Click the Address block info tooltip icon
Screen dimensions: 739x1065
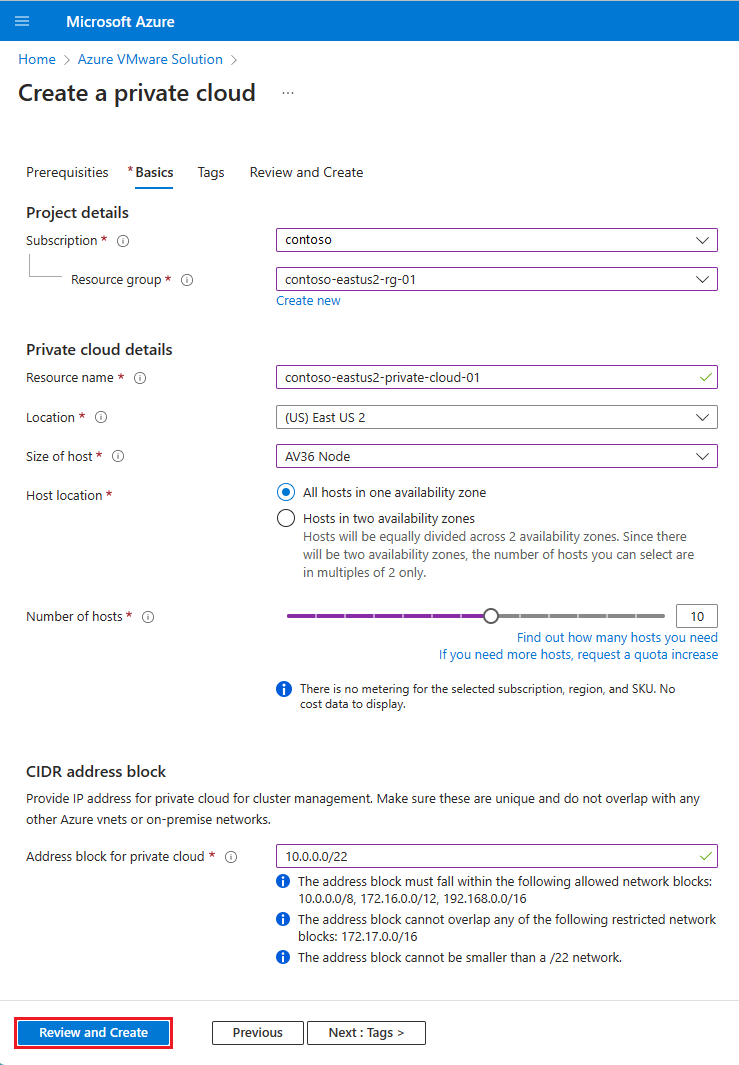pyautogui.click(x=231, y=857)
